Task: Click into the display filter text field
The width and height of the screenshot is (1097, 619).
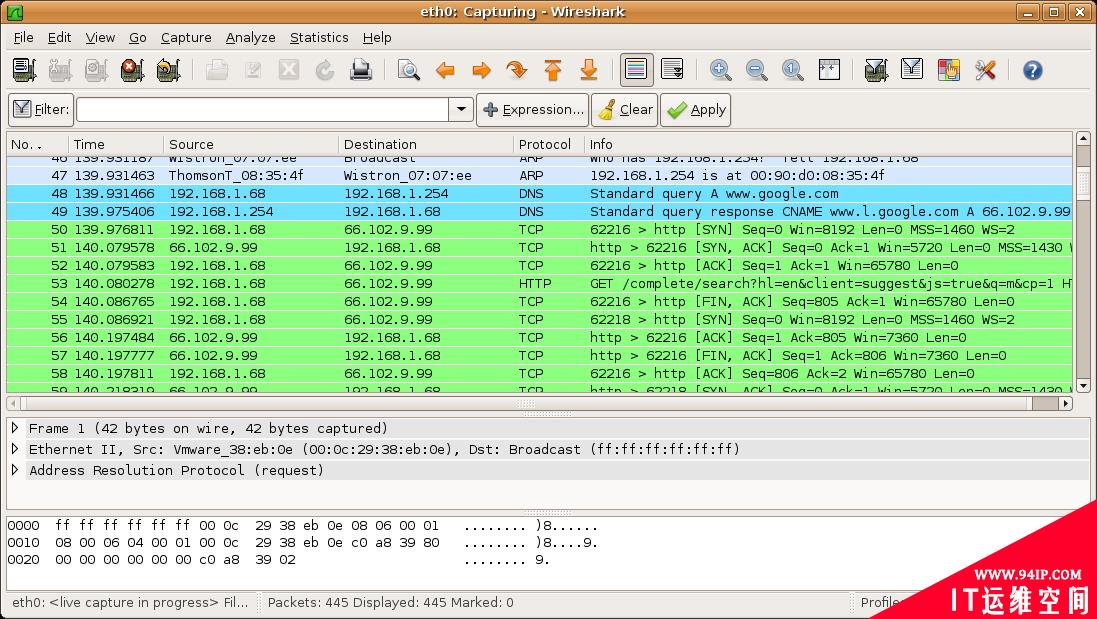Action: click(x=262, y=110)
